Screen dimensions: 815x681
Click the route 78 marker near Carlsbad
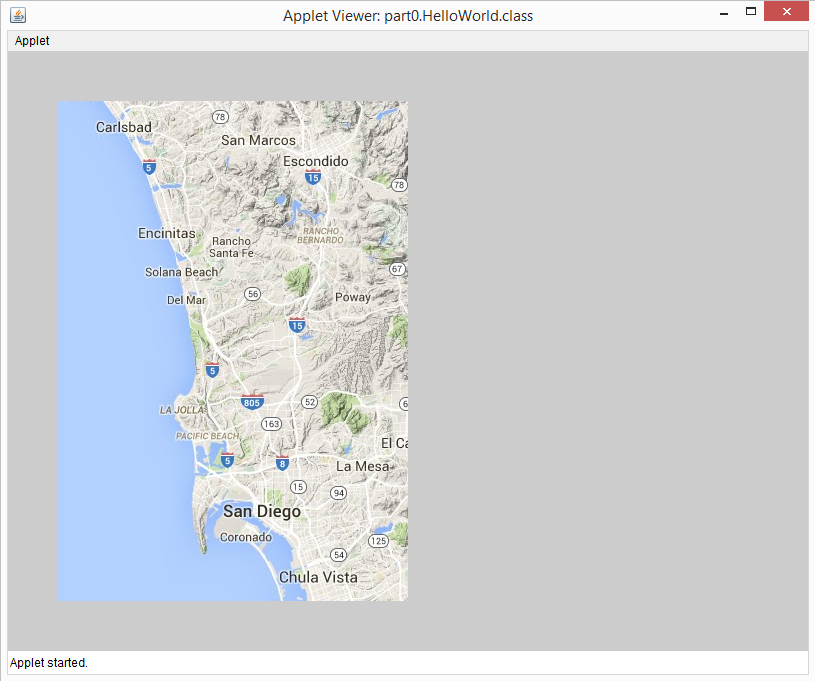click(220, 117)
